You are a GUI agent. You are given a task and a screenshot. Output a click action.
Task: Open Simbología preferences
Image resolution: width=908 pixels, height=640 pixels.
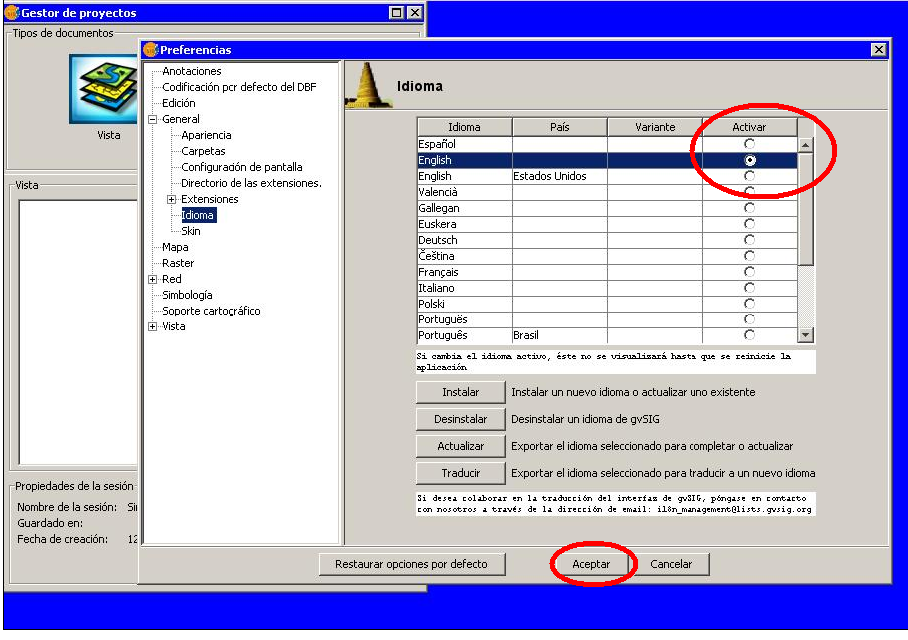tap(187, 295)
